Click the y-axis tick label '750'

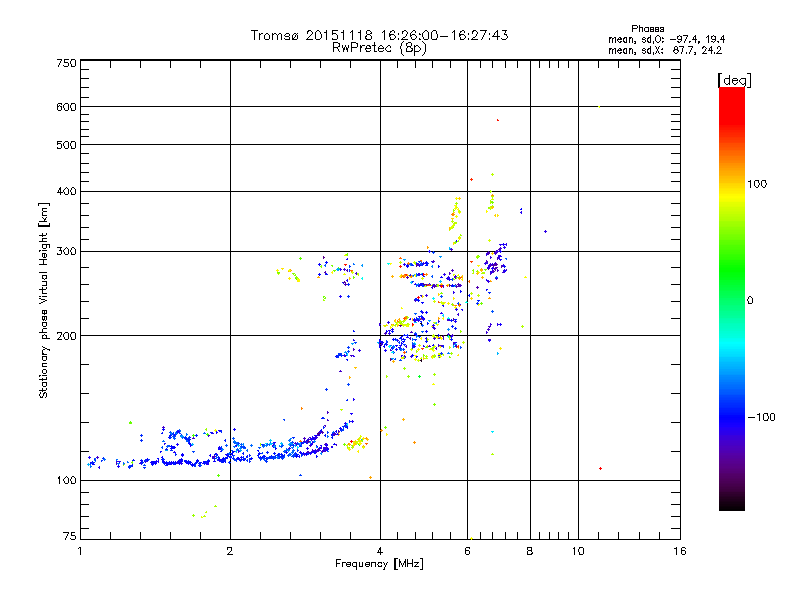coord(66,63)
